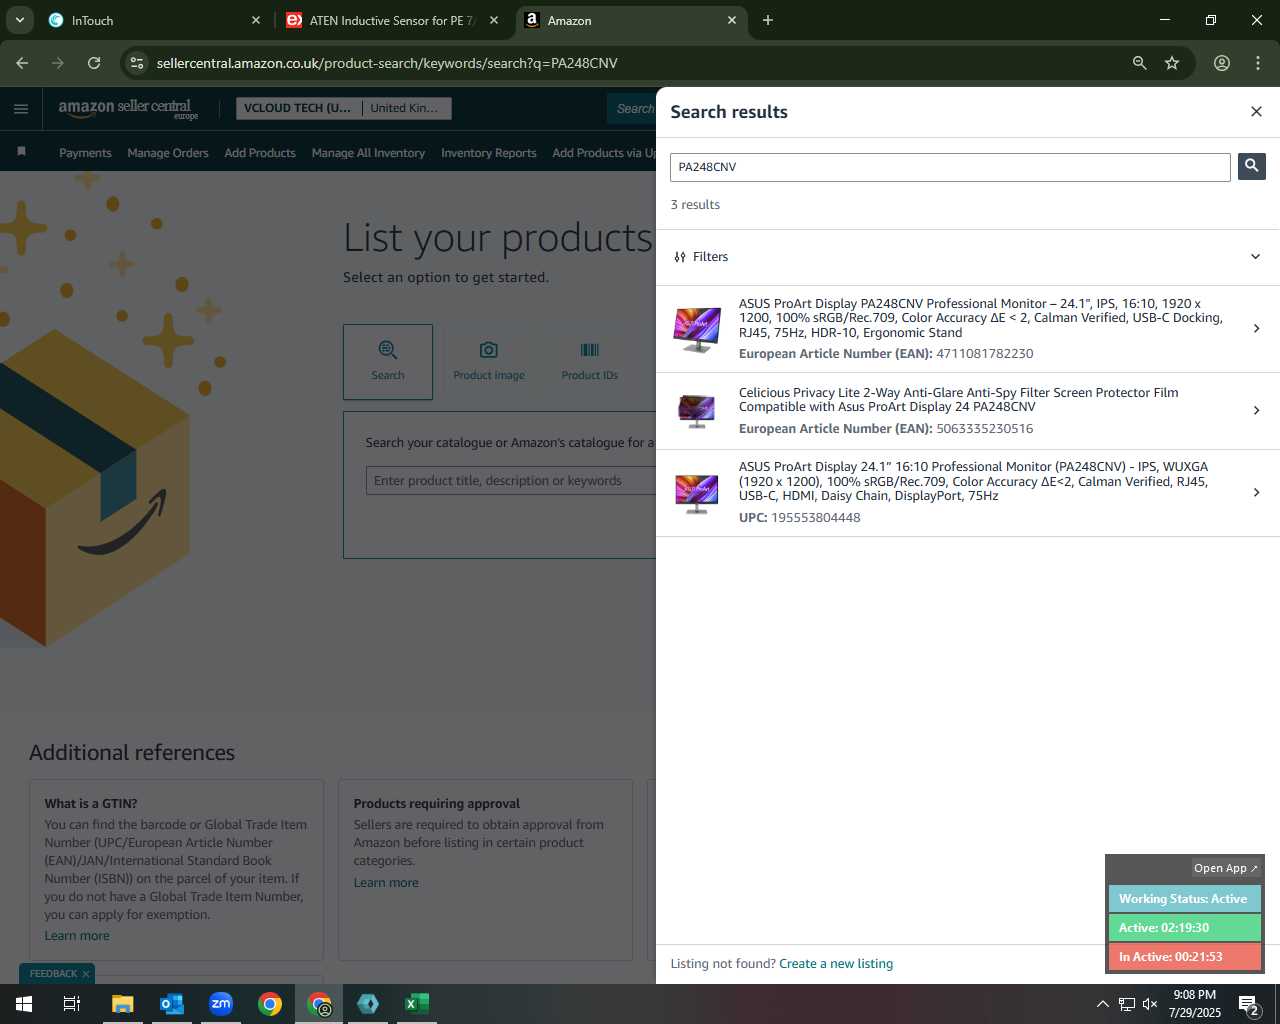Open chevron for ASUS ProArt UPC 195553804448 result
1280x1024 pixels.
pyautogui.click(x=1257, y=492)
